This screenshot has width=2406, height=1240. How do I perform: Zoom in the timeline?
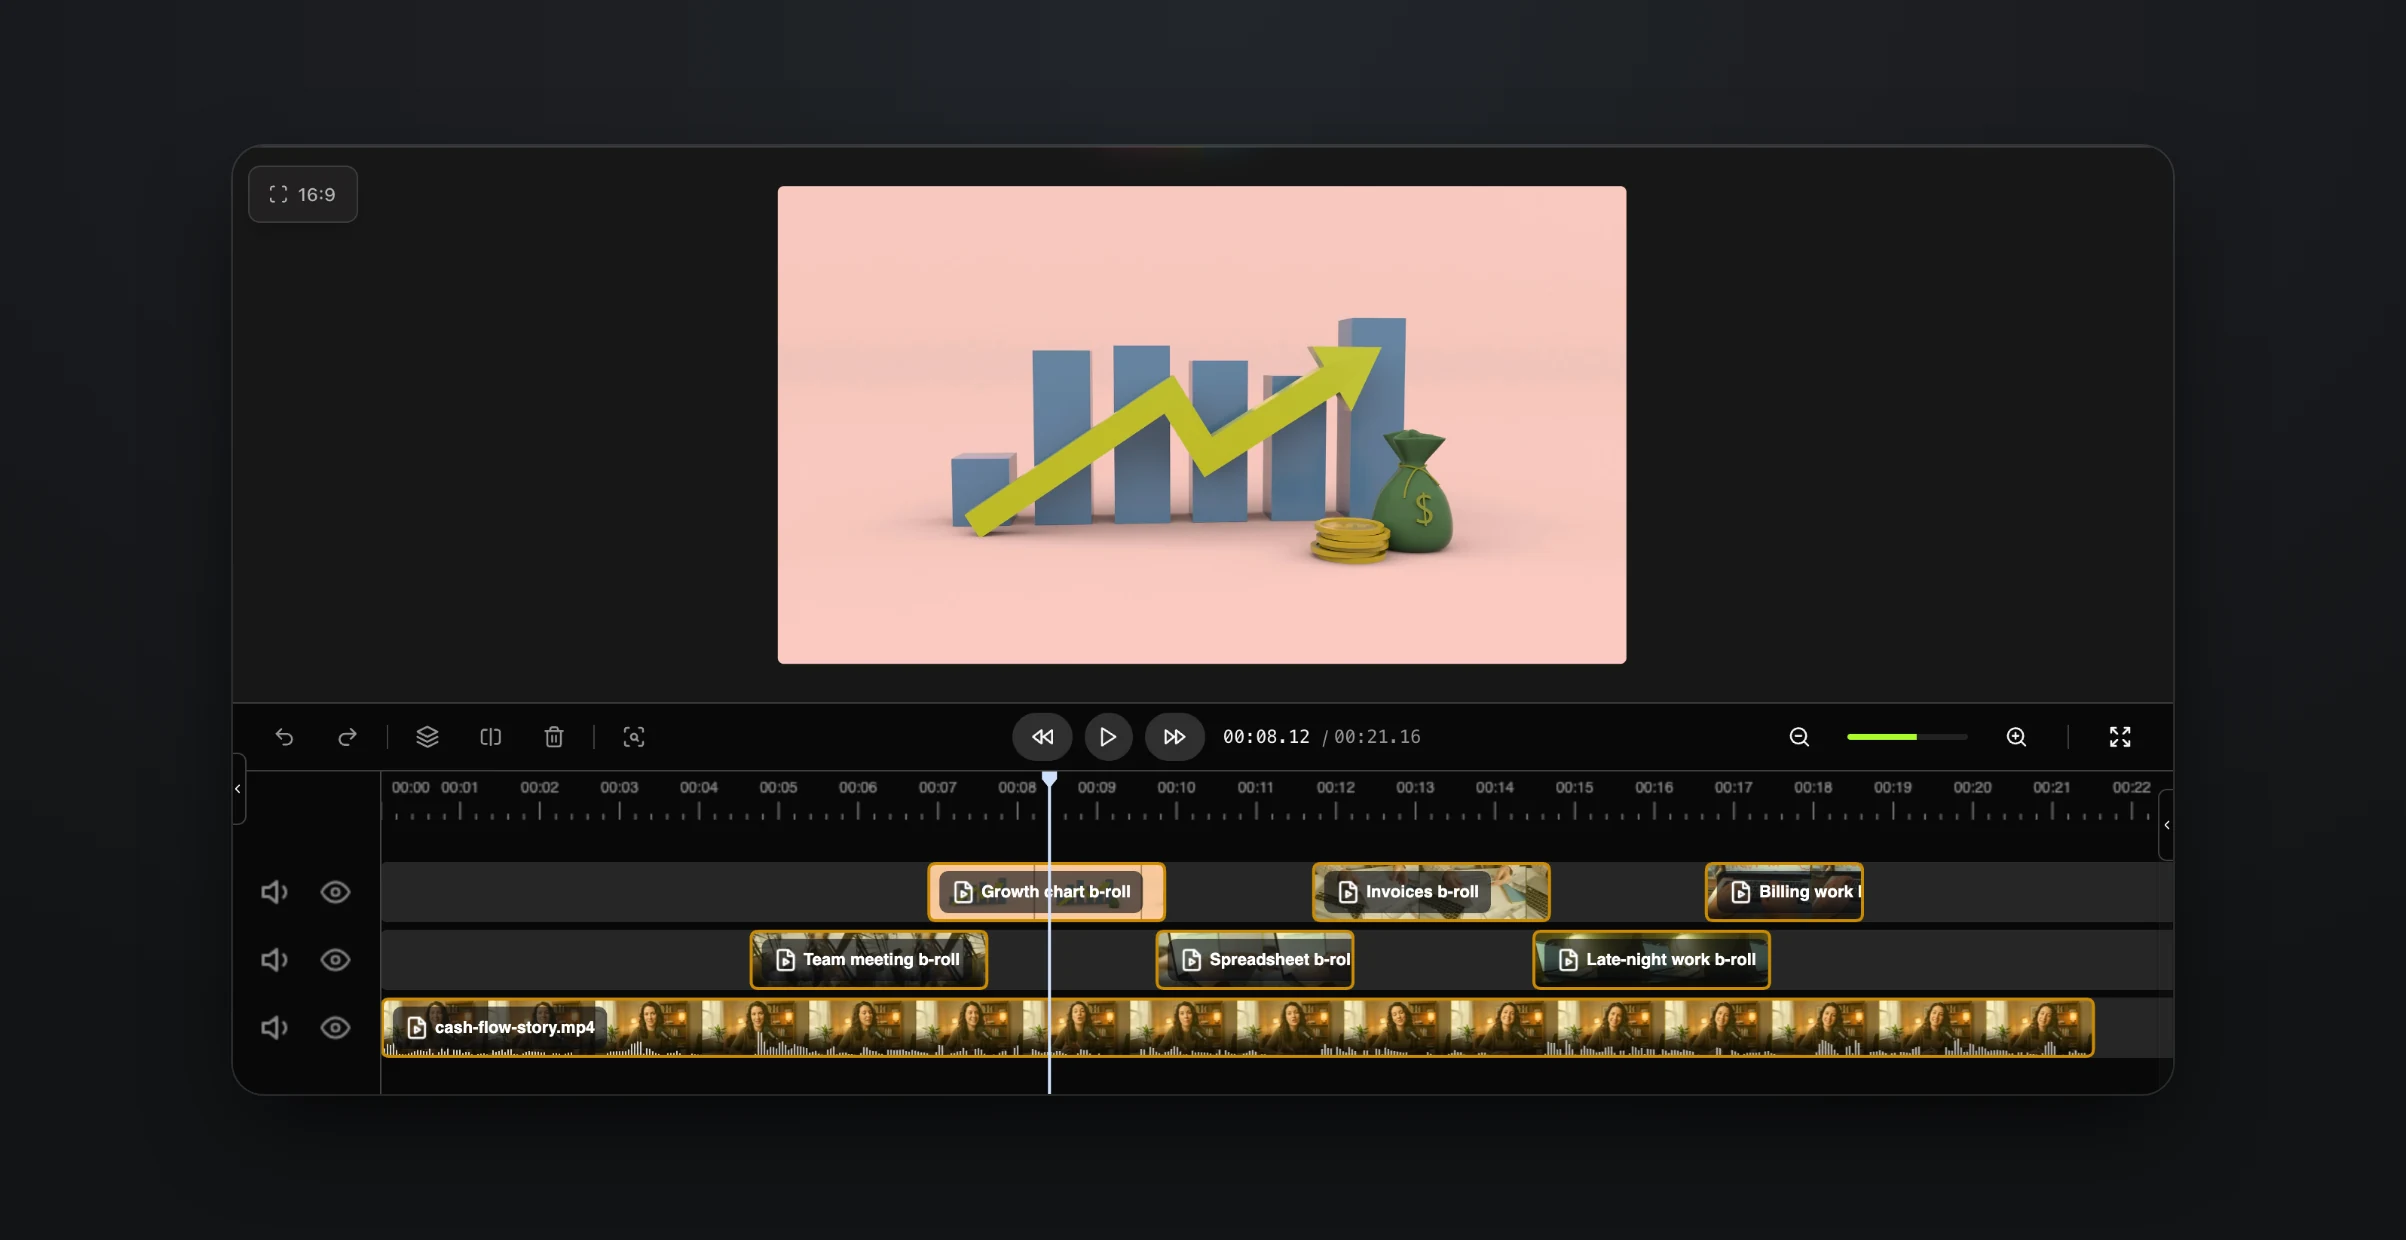point(2016,737)
